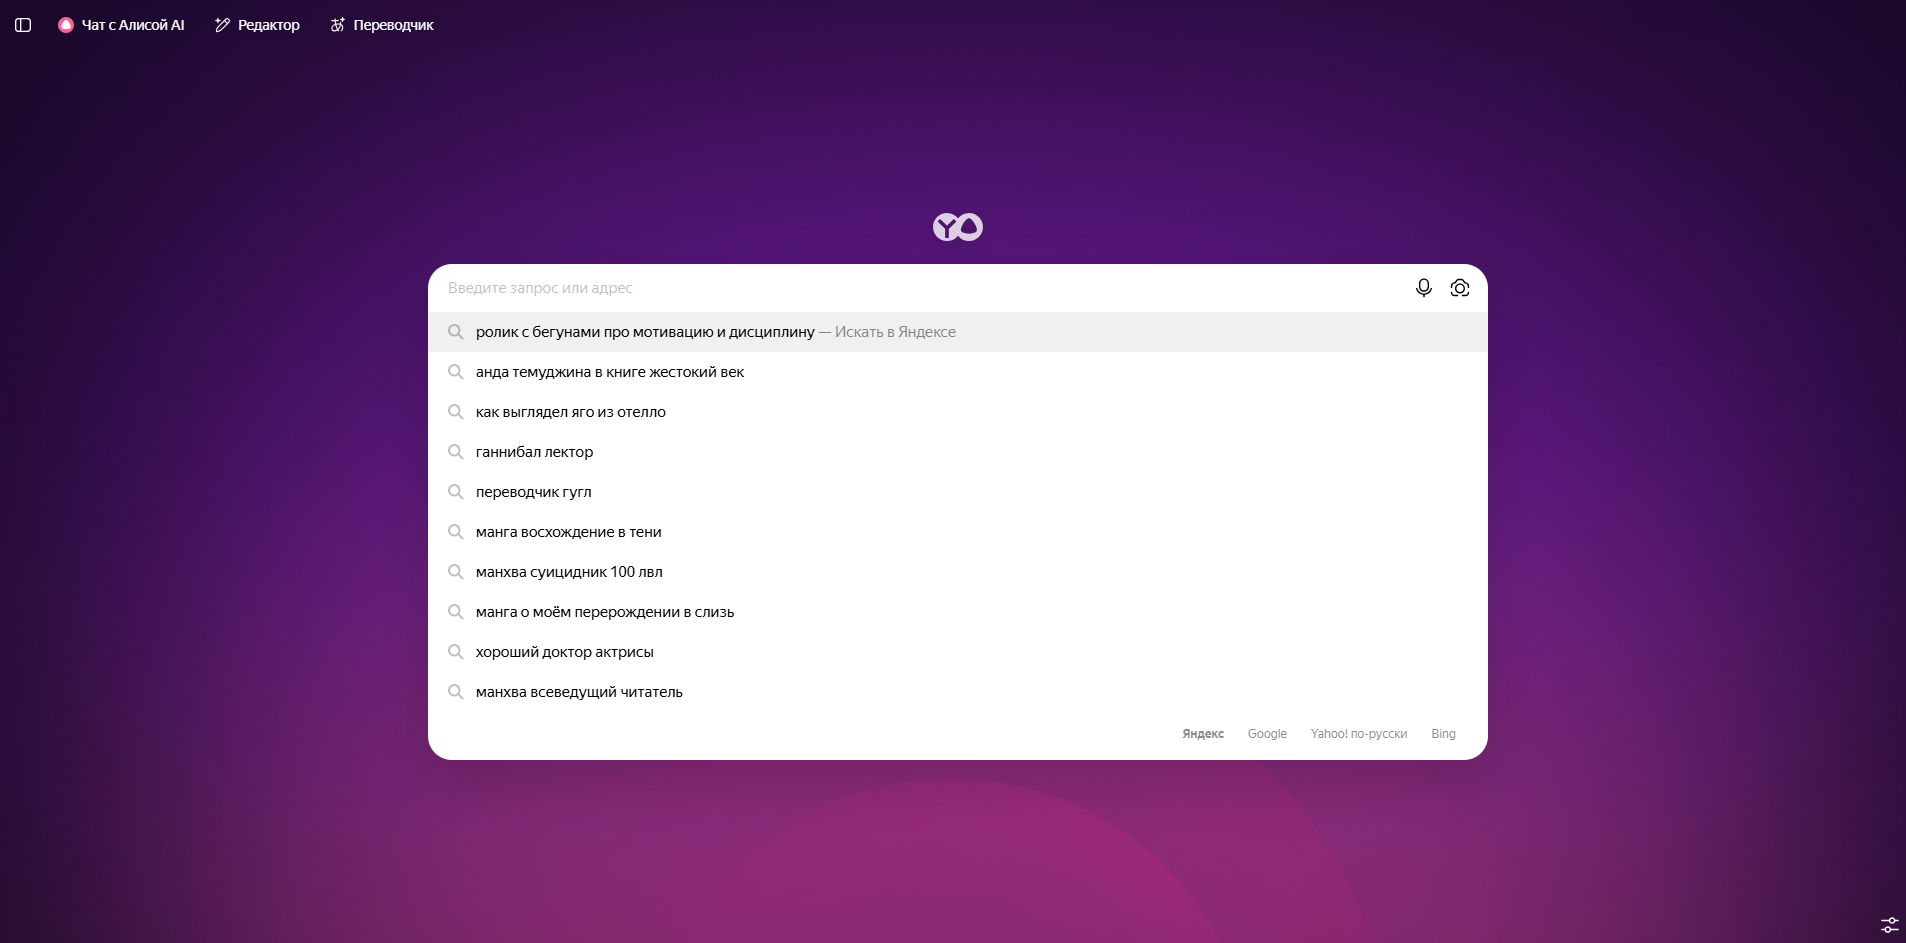This screenshot has height=943, width=1906.
Task: Click magnifier icon beside хороший доктор актрисы
Action: [455, 652]
